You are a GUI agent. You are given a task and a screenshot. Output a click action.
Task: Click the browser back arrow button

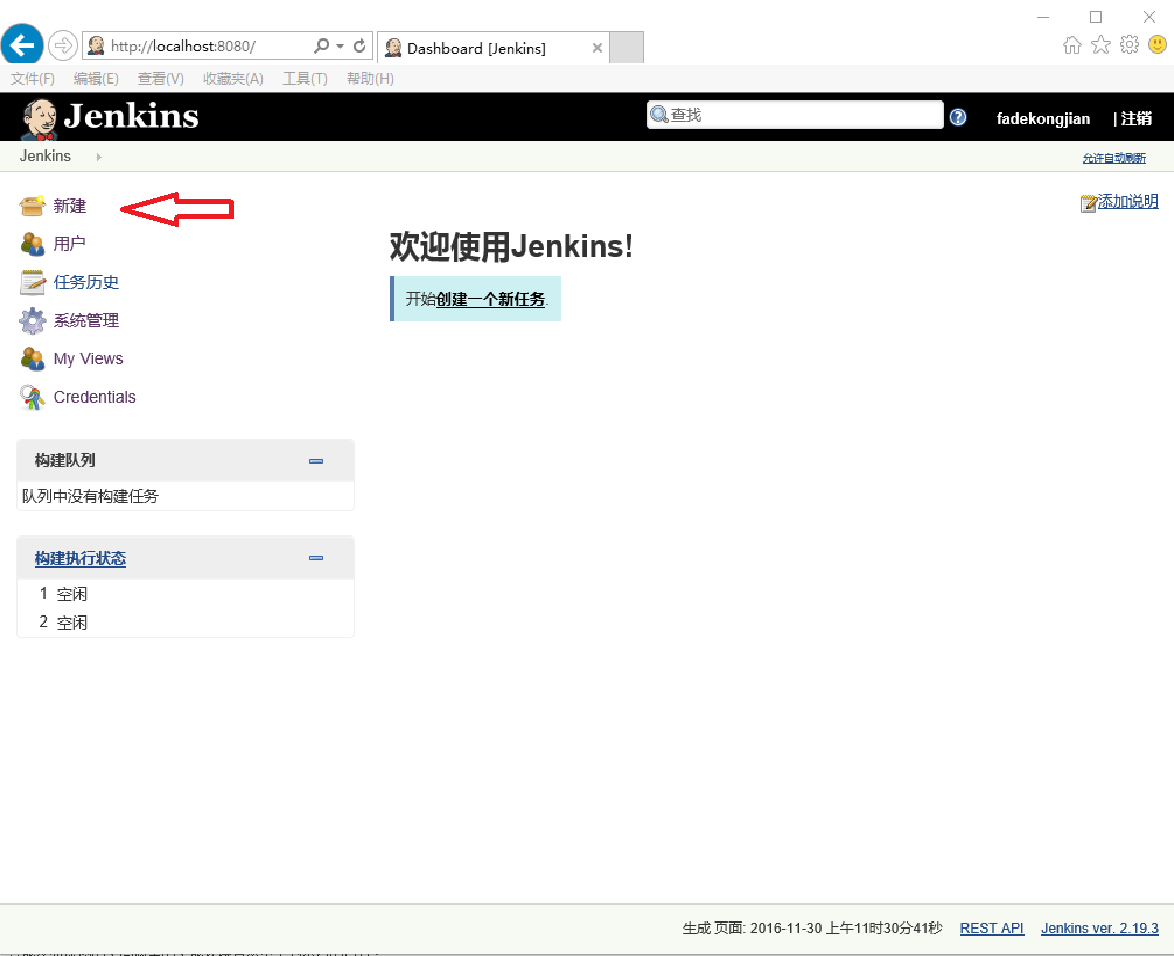pyautogui.click(x=22, y=45)
